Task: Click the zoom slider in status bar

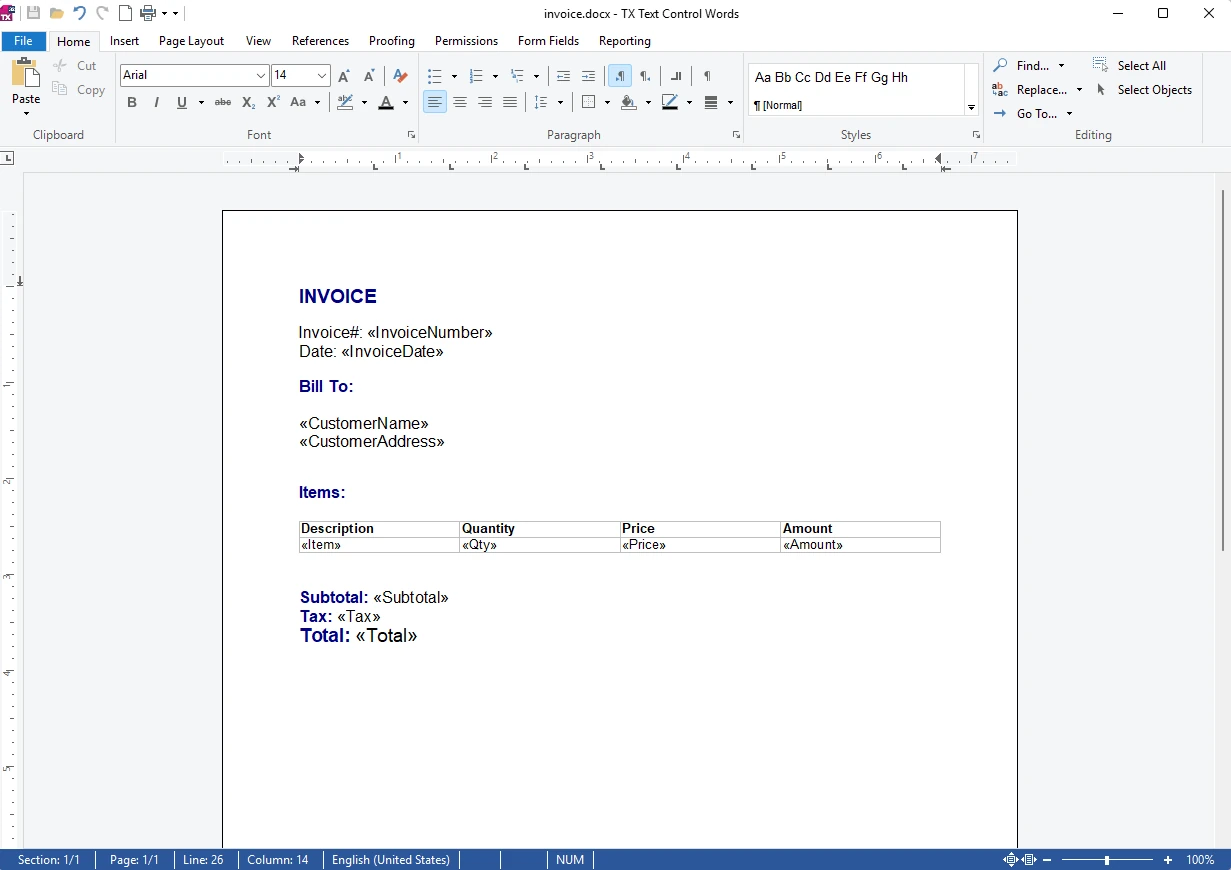Action: coord(1106,860)
